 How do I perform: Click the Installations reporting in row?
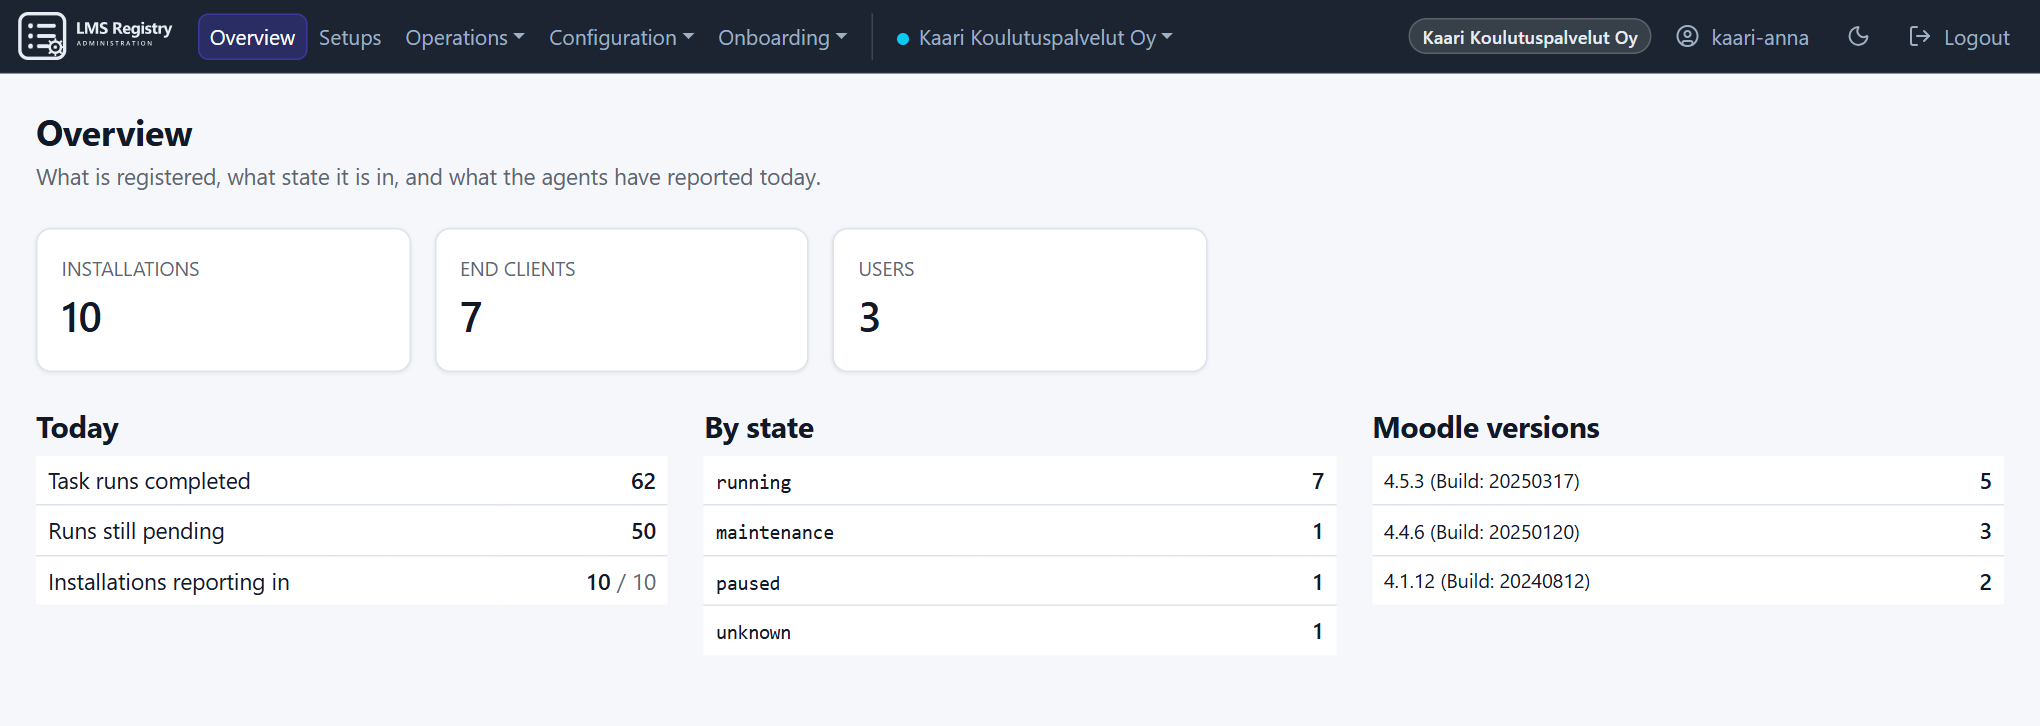coord(352,581)
